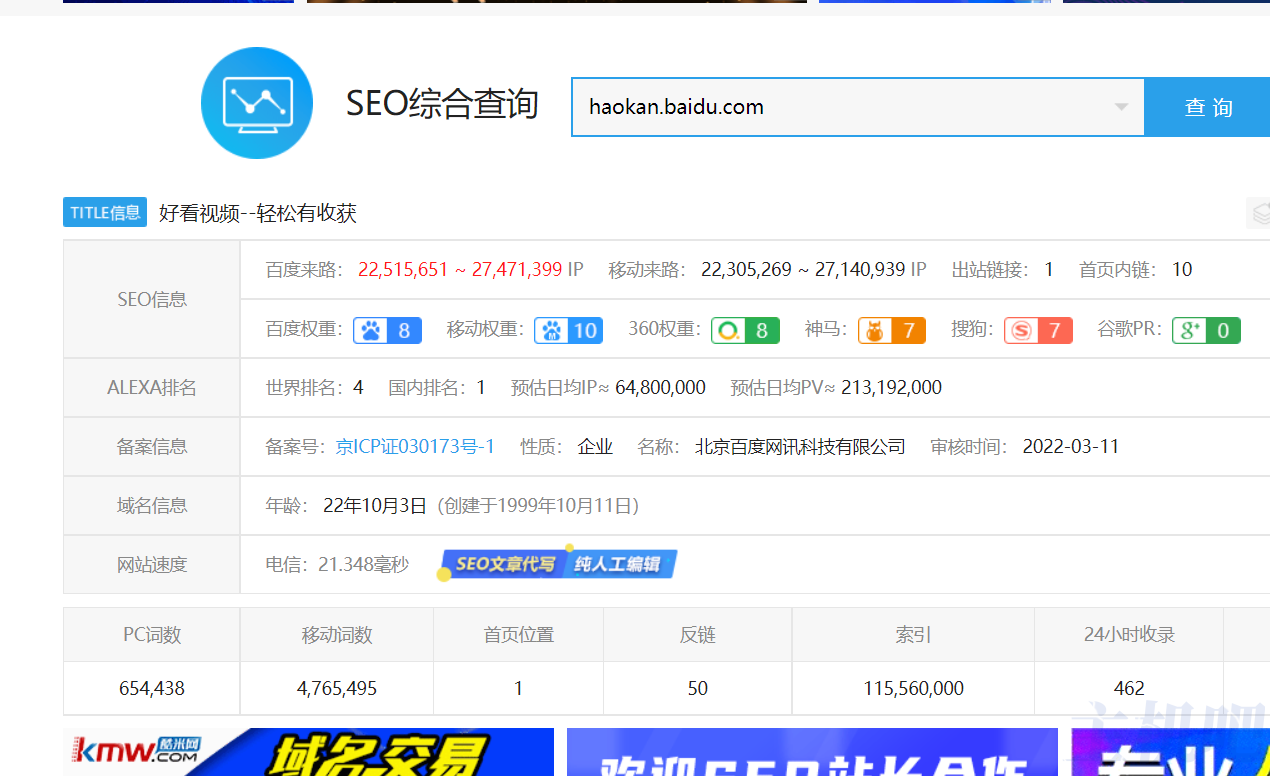The image size is (1270, 776).
Task: Click the company name 北京百度网讯科技有限公司
Action: click(x=800, y=447)
